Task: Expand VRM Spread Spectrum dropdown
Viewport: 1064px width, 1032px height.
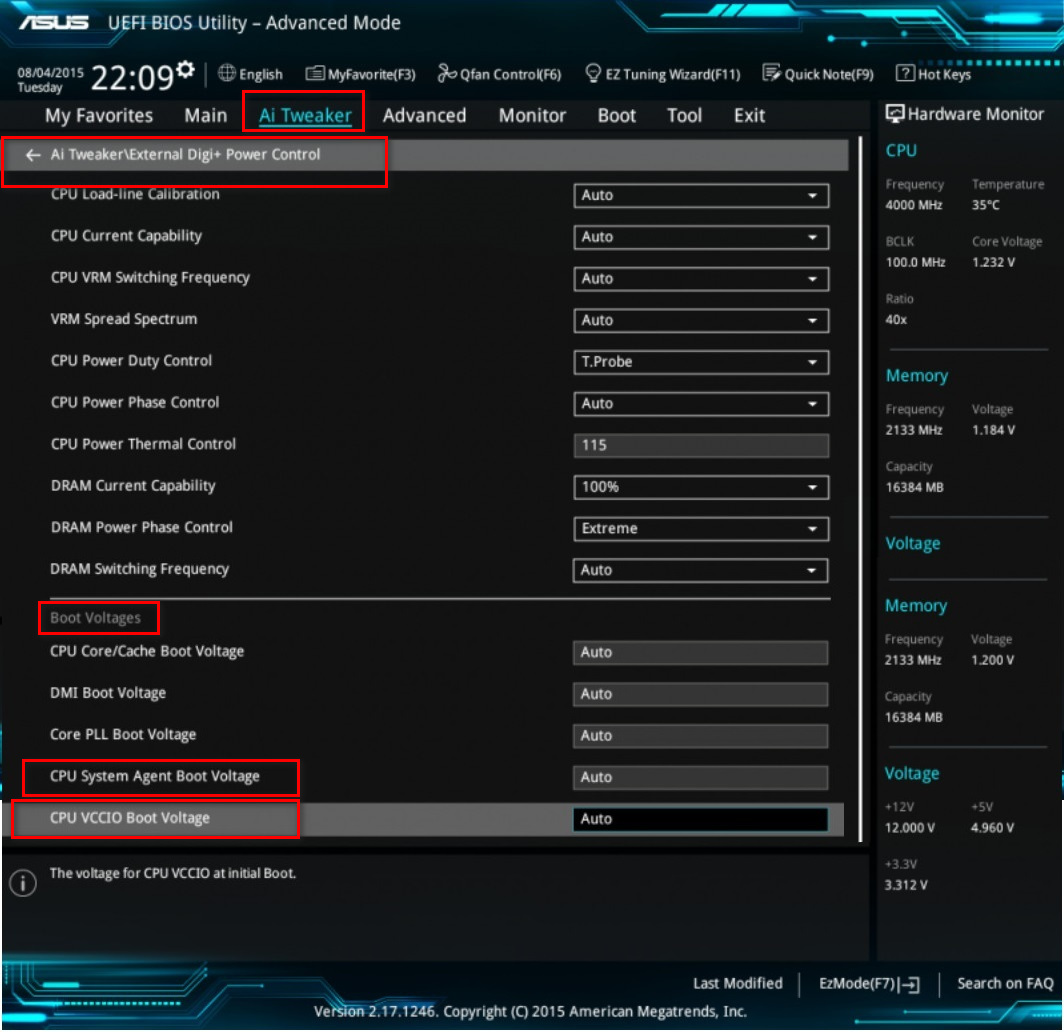Action: point(700,320)
